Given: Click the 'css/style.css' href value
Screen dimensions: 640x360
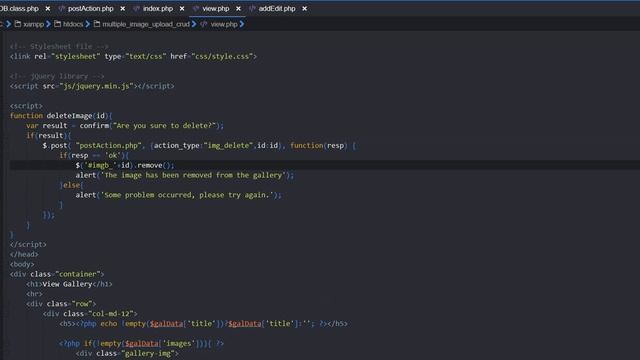Looking at the screenshot, I should pos(222,56).
